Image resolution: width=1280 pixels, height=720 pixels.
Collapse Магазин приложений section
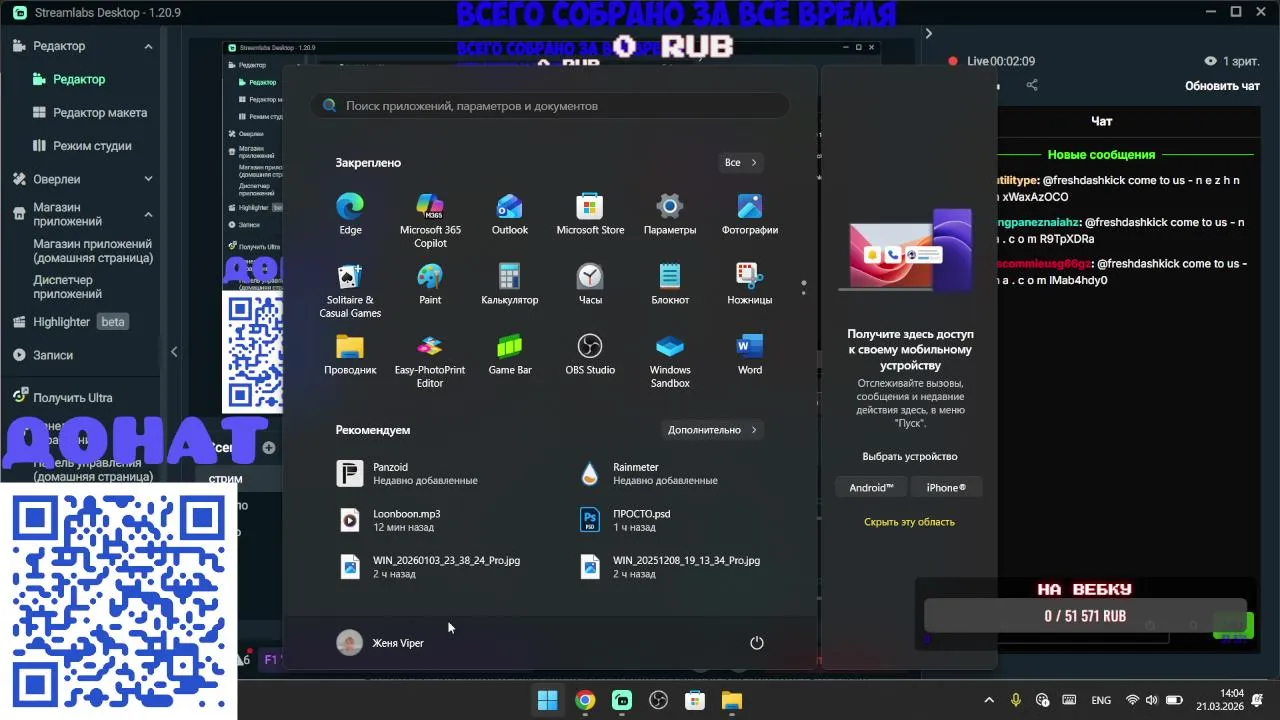pyautogui.click(x=148, y=214)
